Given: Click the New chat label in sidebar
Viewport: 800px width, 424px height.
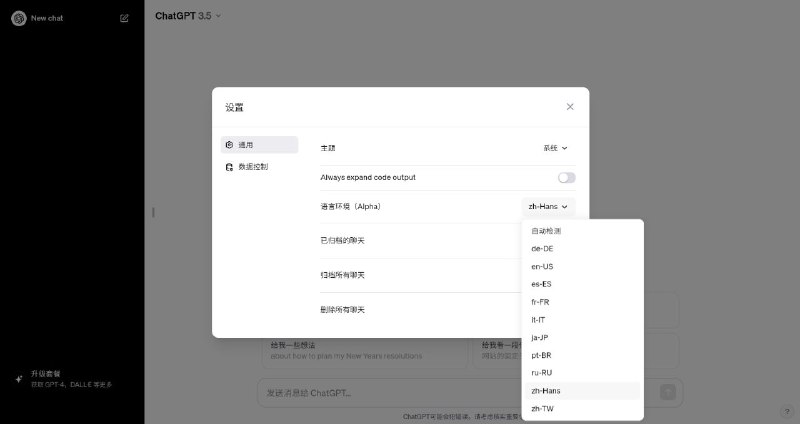Looking at the screenshot, I should [47, 18].
